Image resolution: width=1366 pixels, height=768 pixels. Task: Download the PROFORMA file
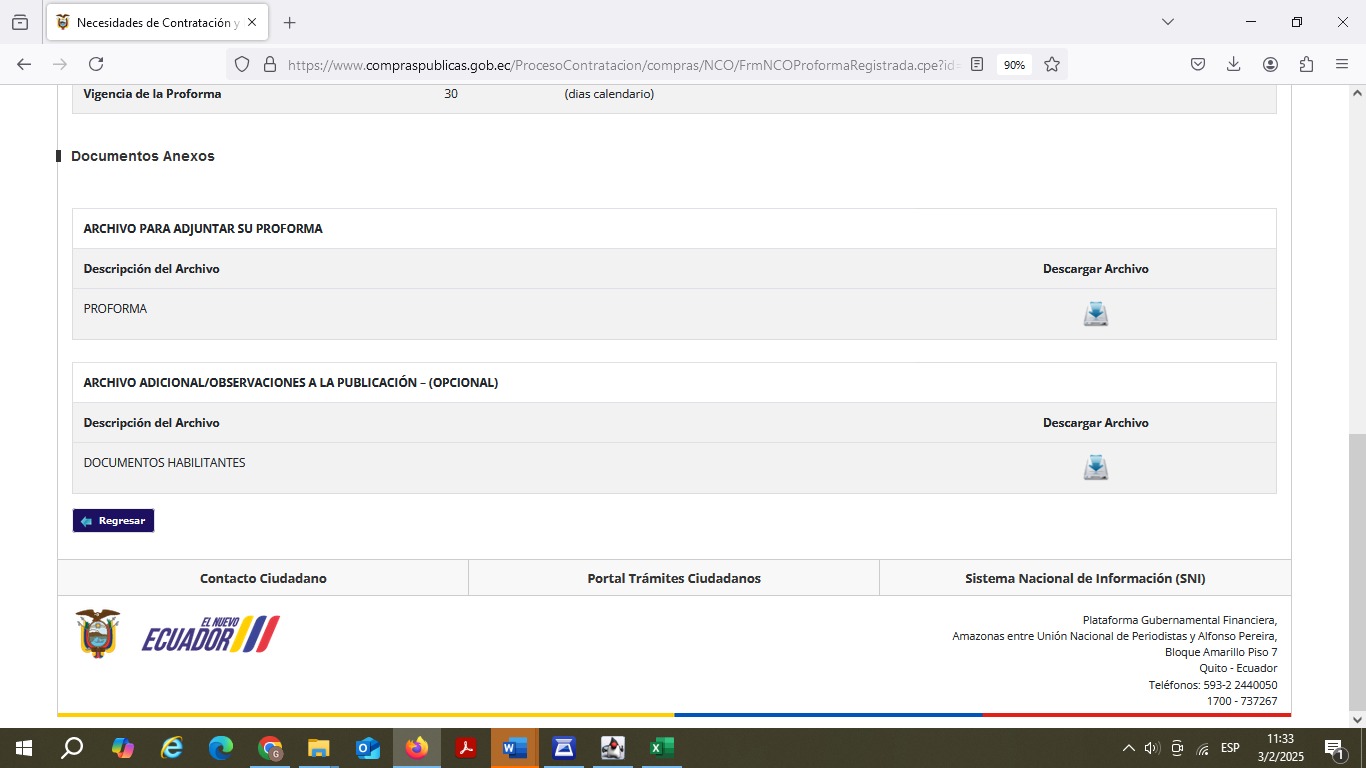[x=1095, y=314]
